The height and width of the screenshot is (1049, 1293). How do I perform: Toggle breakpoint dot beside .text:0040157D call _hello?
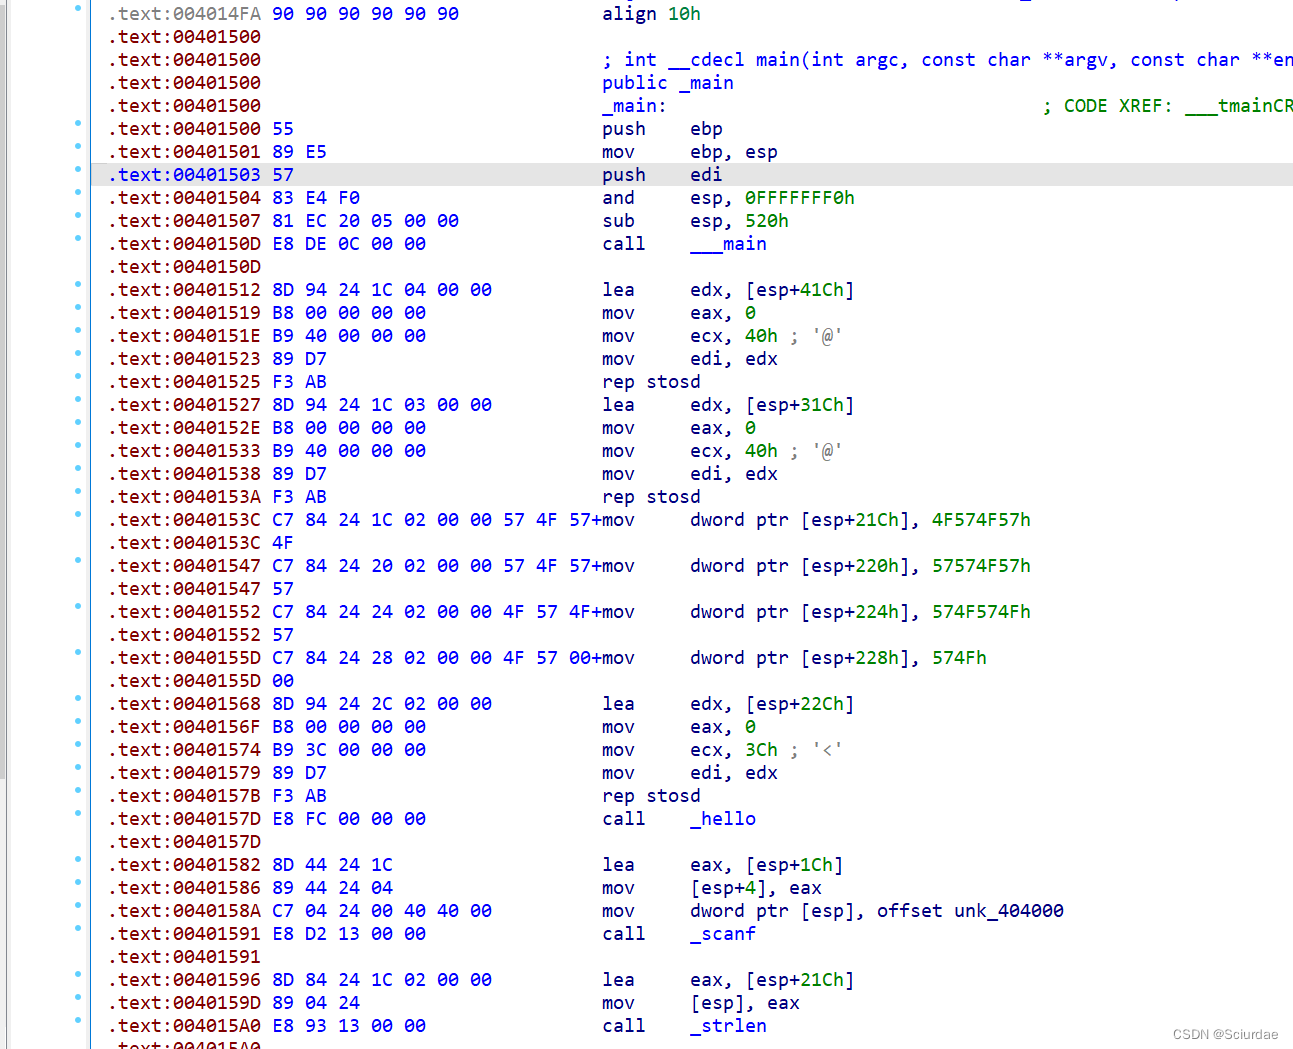(x=78, y=813)
